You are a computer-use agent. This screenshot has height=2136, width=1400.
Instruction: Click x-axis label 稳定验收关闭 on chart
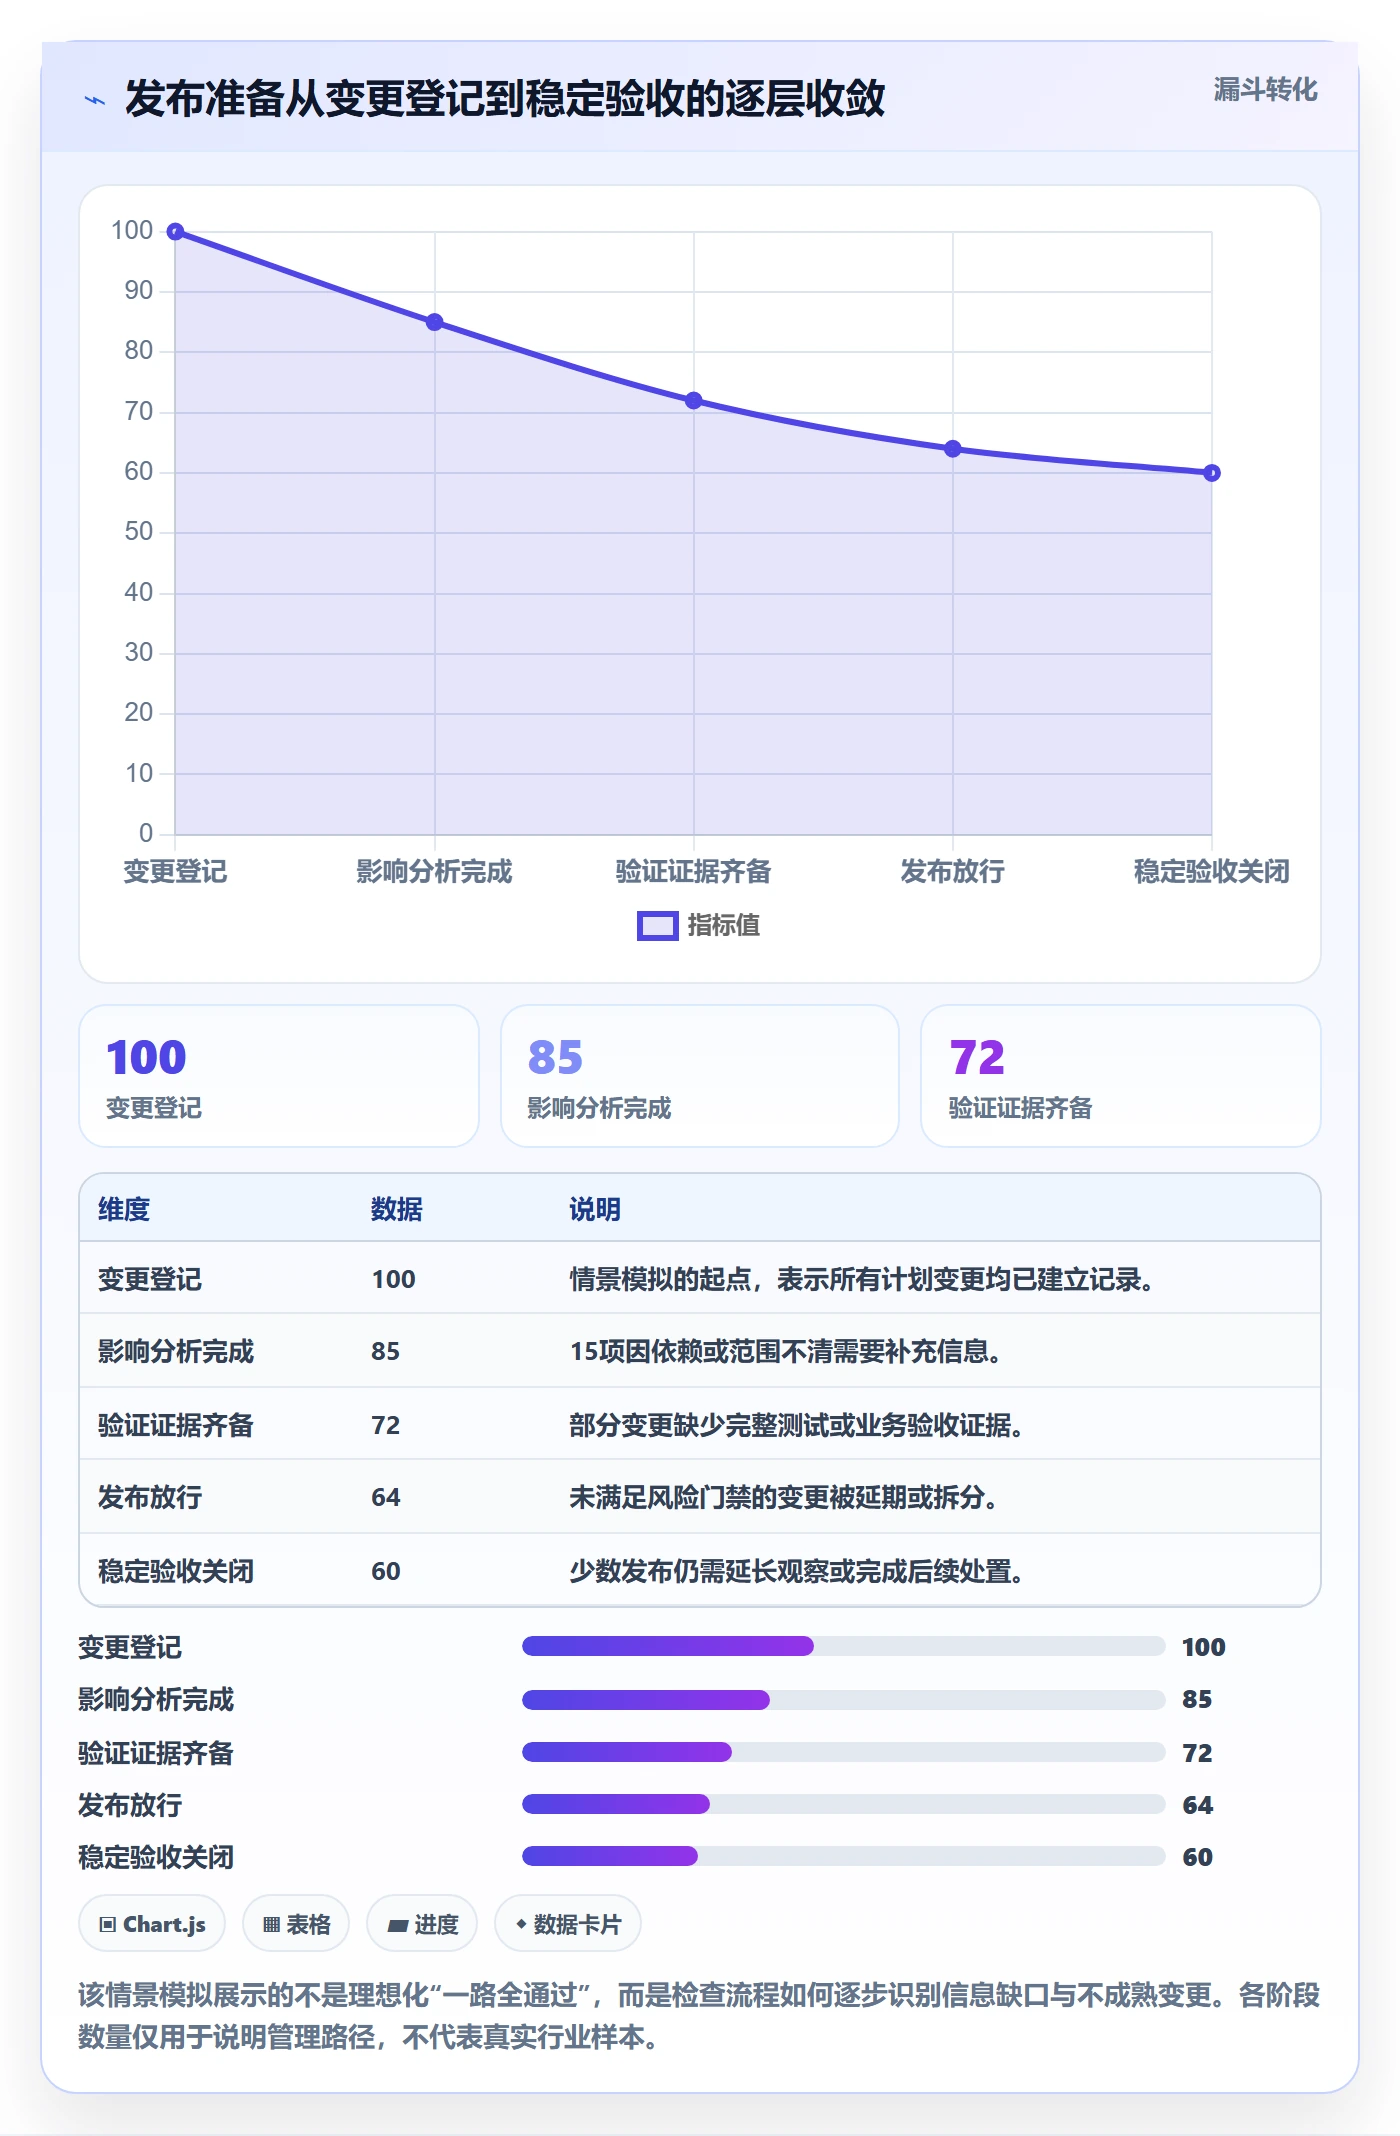(x=1212, y=872)
